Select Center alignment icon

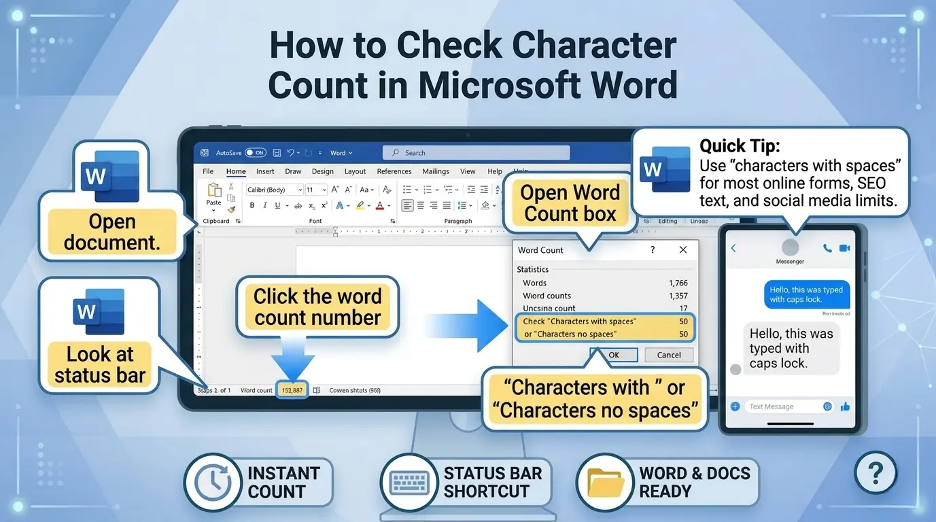[420, 205]
